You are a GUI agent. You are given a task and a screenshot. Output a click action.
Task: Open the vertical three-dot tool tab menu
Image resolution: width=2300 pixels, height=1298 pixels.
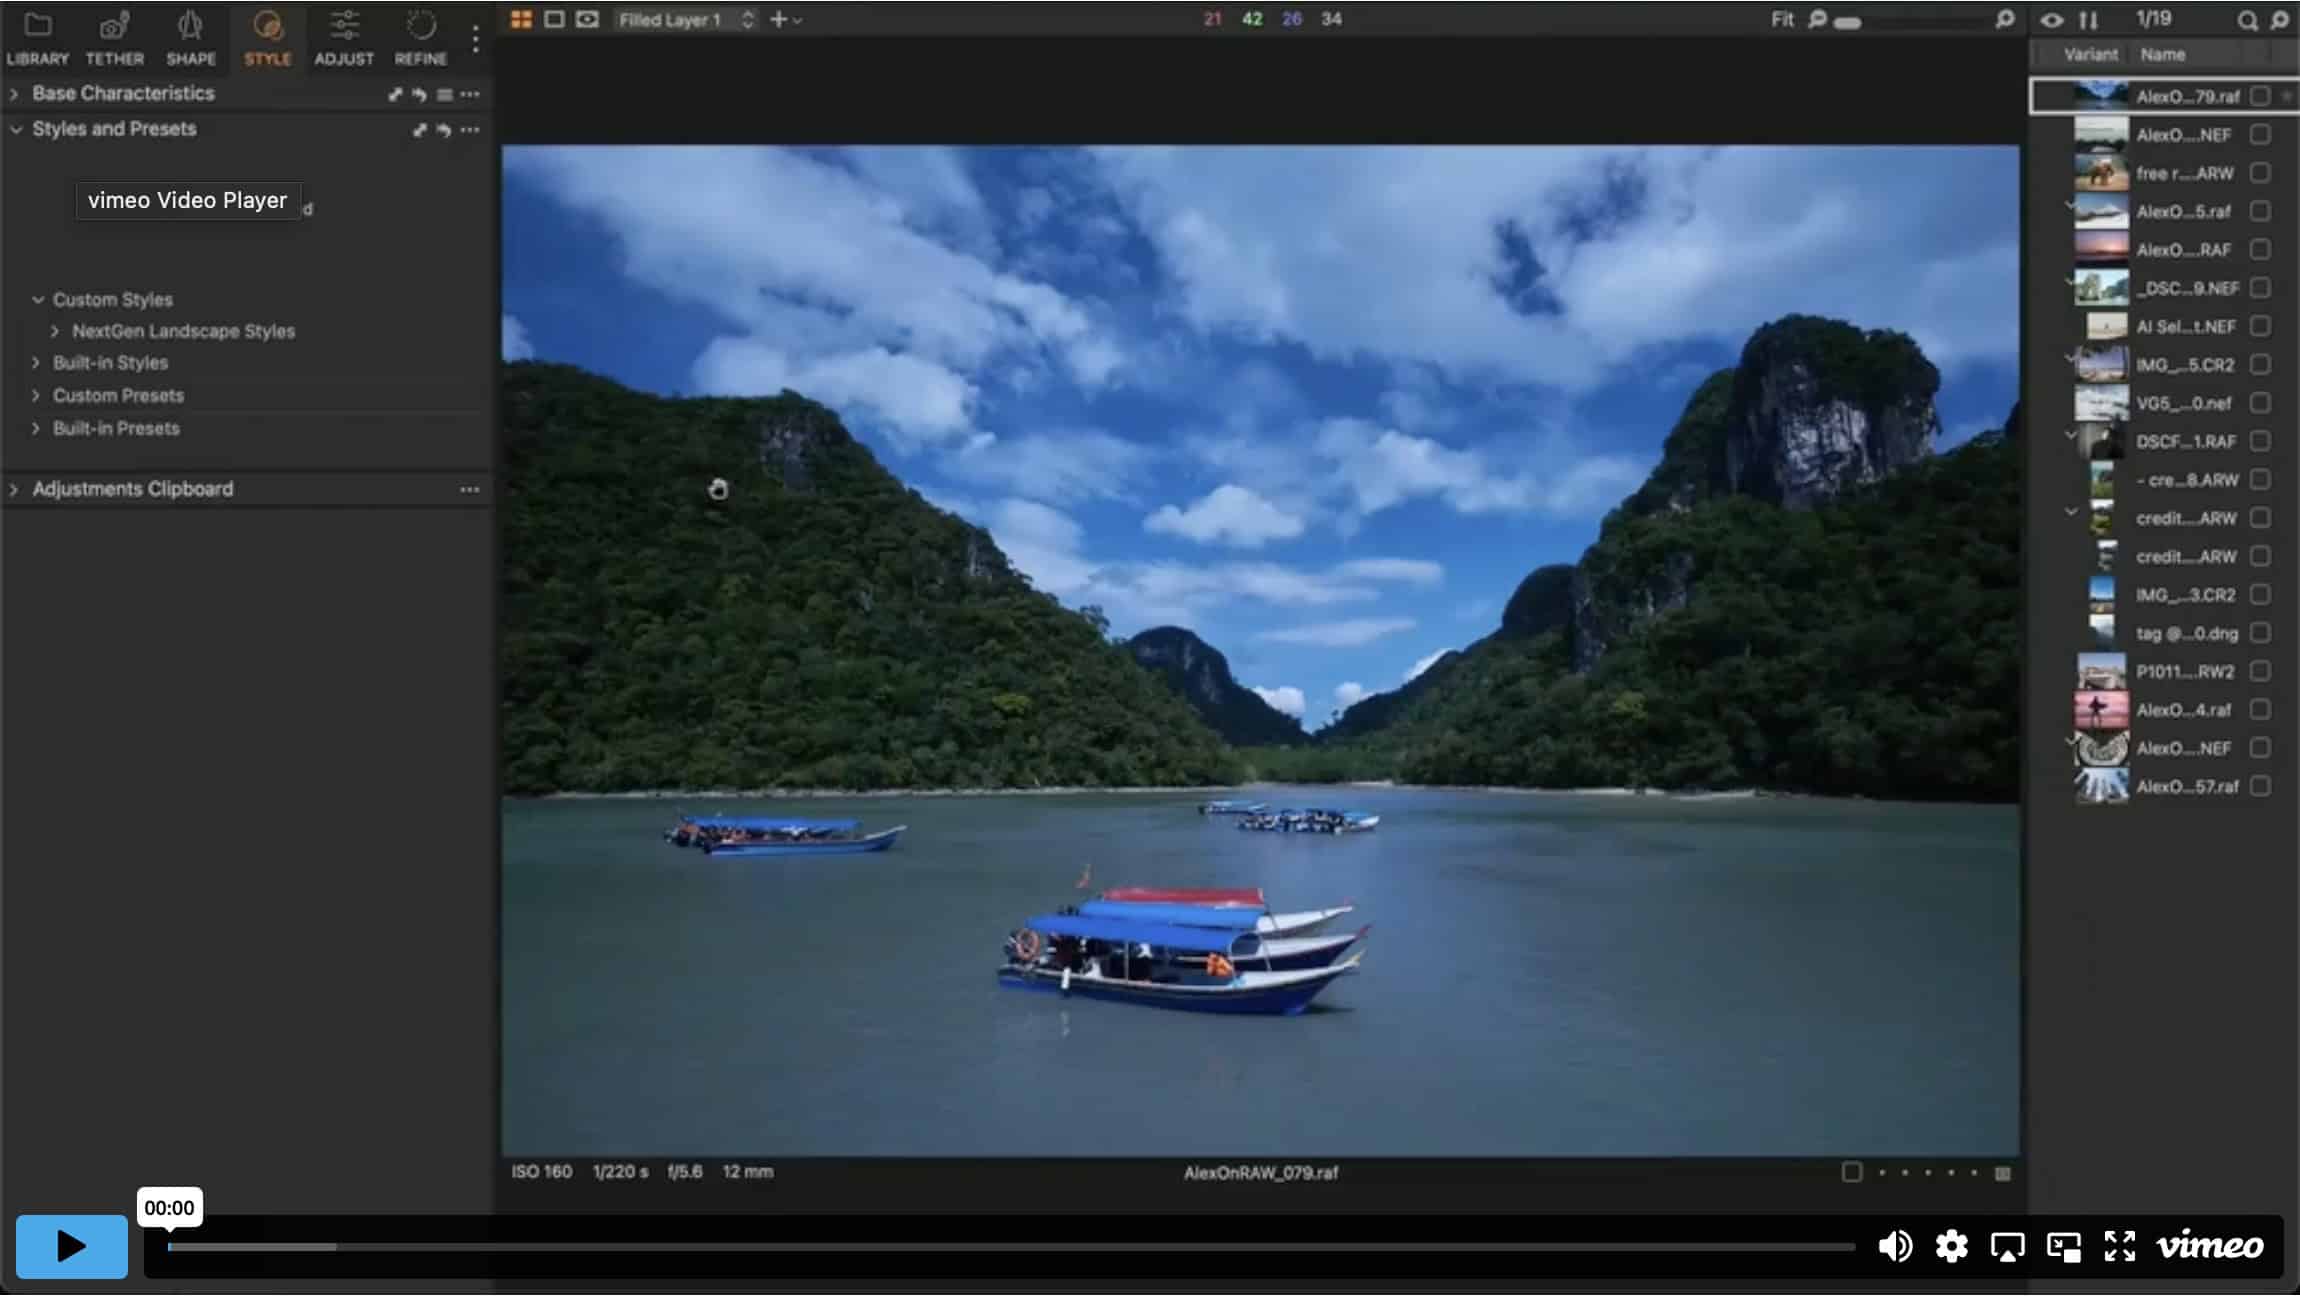point(475,39)
